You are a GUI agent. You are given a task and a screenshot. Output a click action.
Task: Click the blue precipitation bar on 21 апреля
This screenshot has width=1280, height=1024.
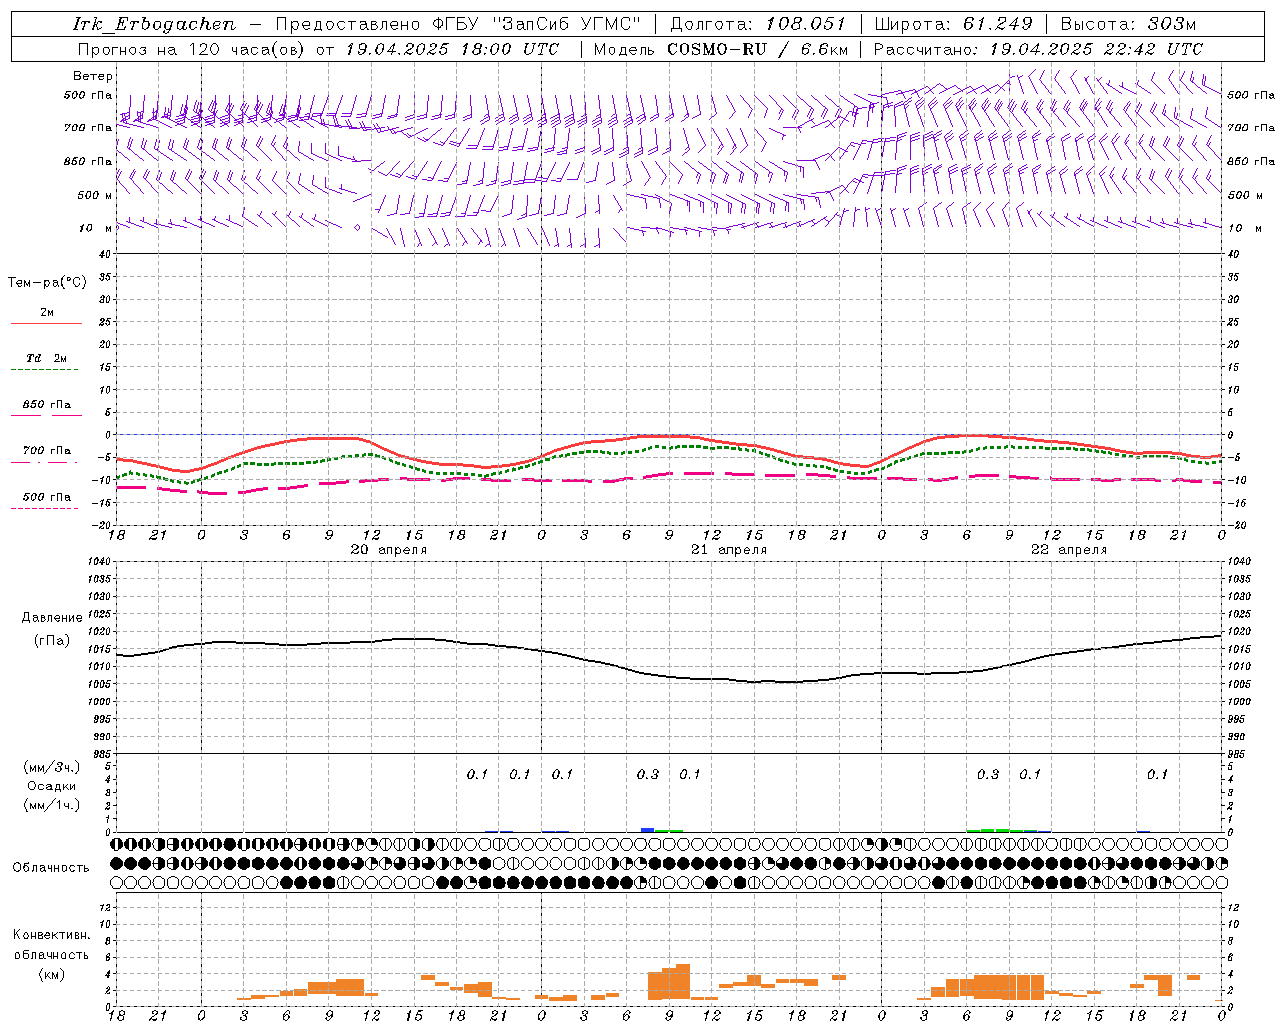pos(647,830)
